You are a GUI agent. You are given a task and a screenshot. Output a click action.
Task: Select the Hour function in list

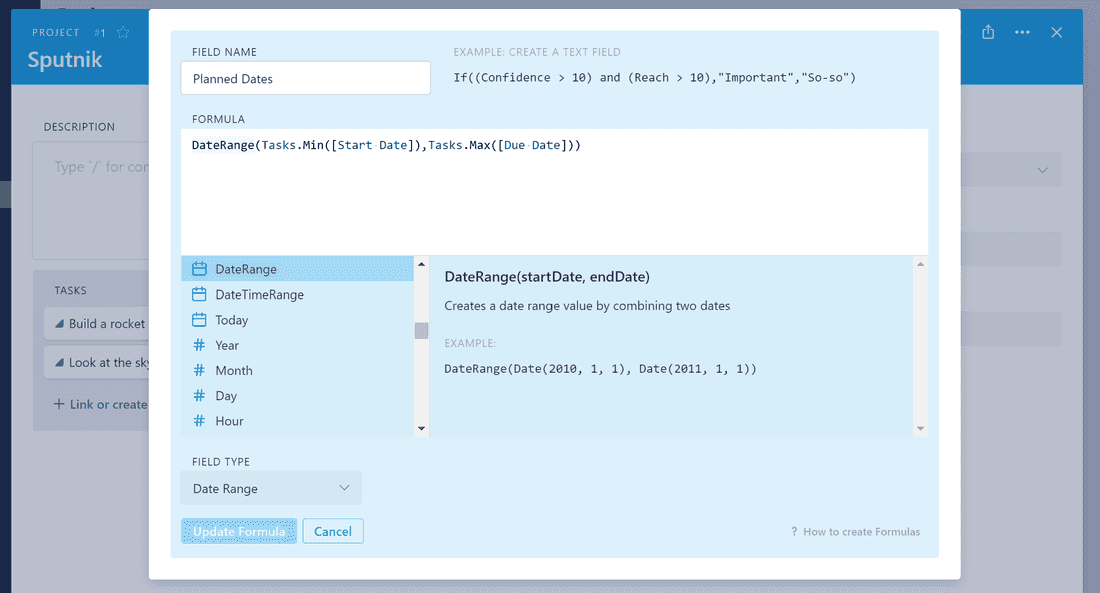click(229, 421)
